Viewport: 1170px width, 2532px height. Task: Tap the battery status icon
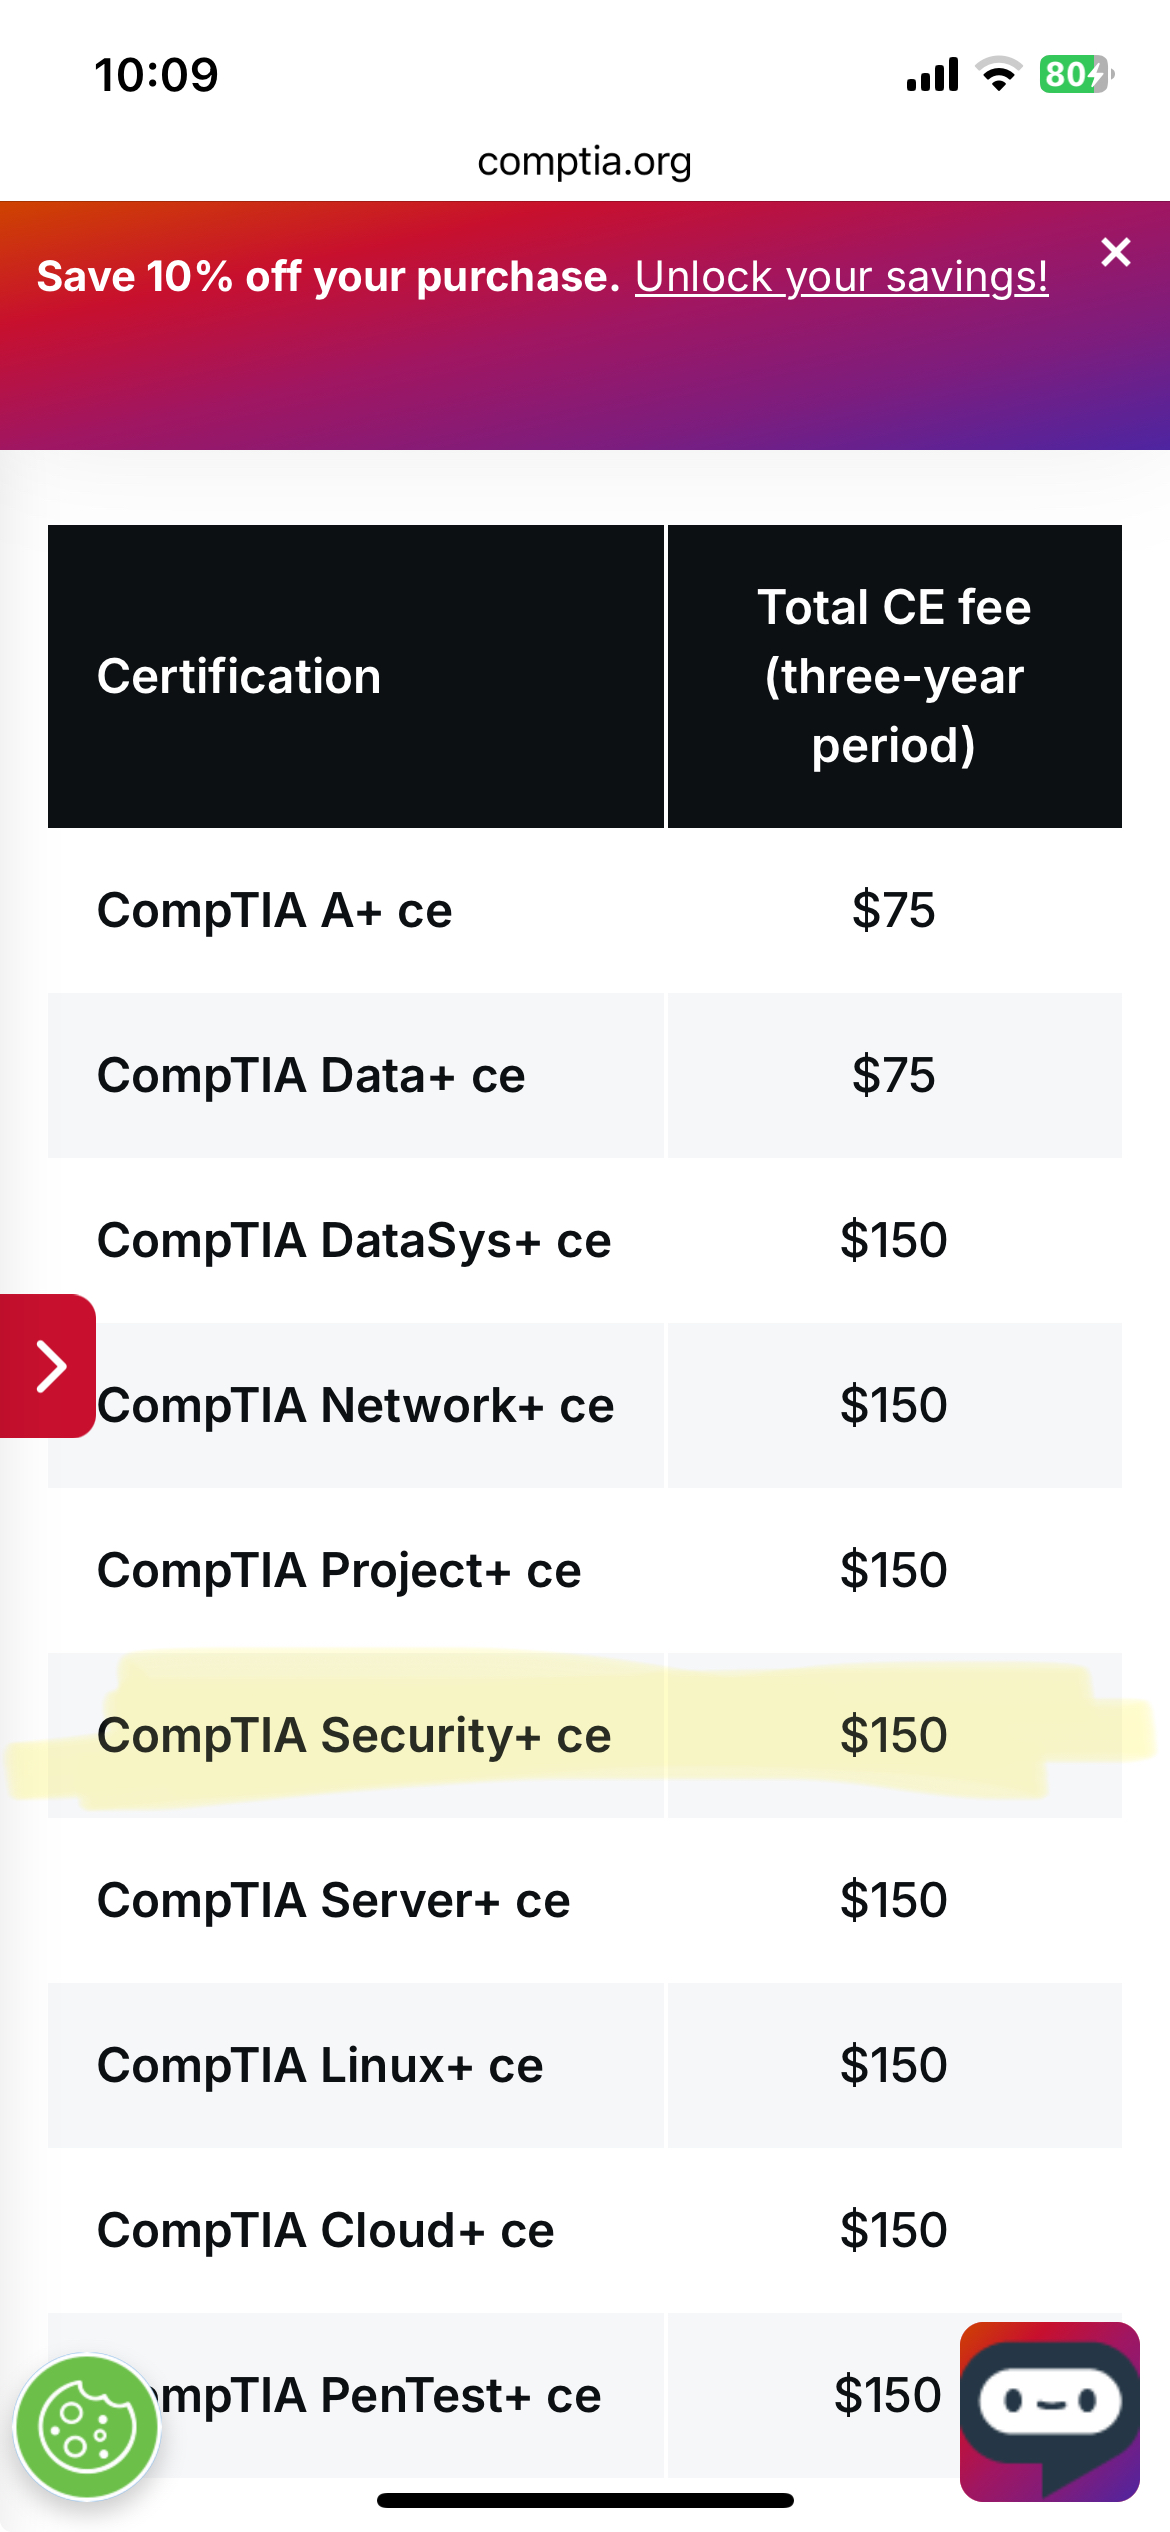1076,75
